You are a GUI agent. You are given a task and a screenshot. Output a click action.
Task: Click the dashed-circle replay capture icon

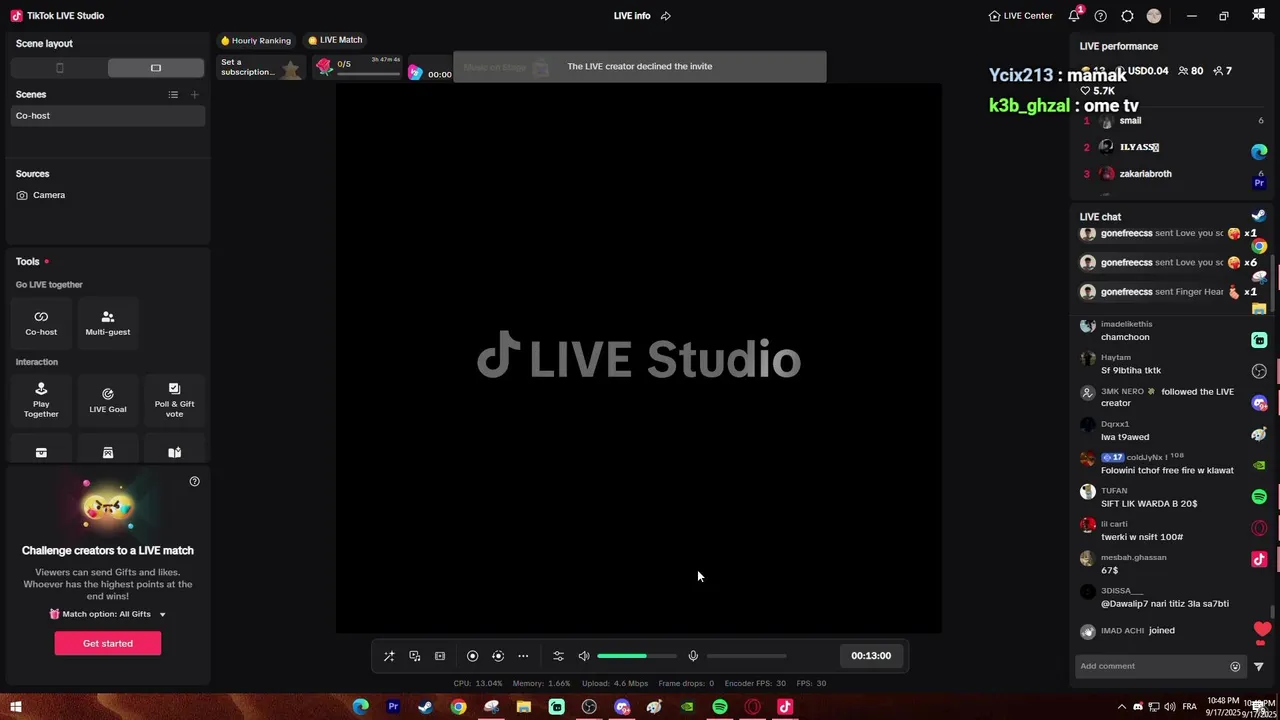(498, 656)
